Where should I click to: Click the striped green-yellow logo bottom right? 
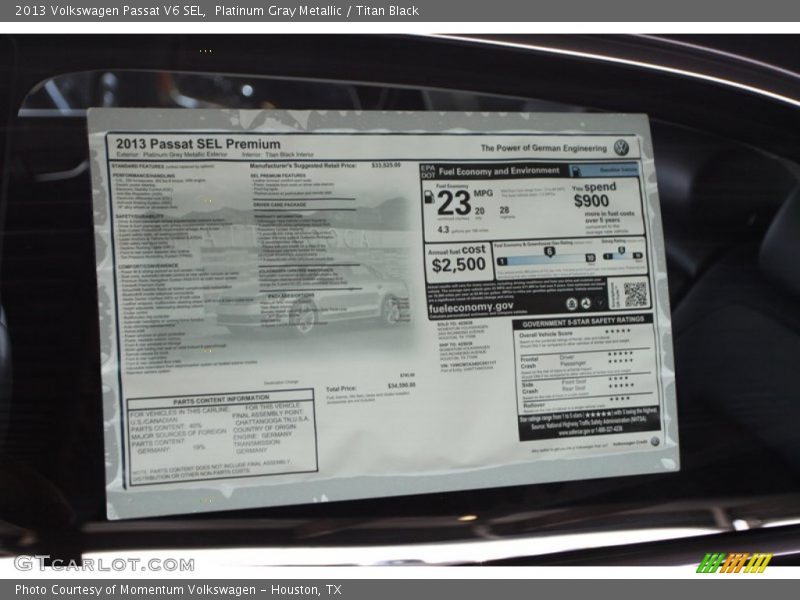pyautogui.click(x=734, y=563)
